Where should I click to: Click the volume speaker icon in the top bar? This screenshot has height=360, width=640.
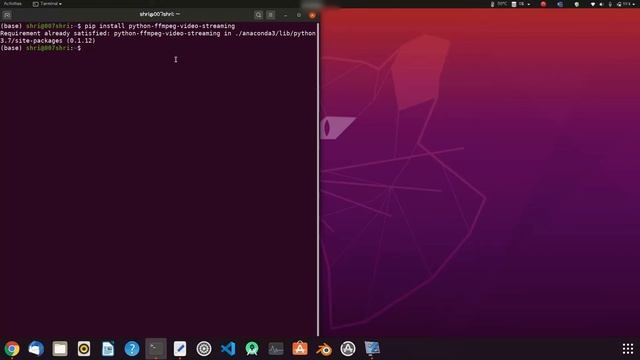click(x=601, y=4)
